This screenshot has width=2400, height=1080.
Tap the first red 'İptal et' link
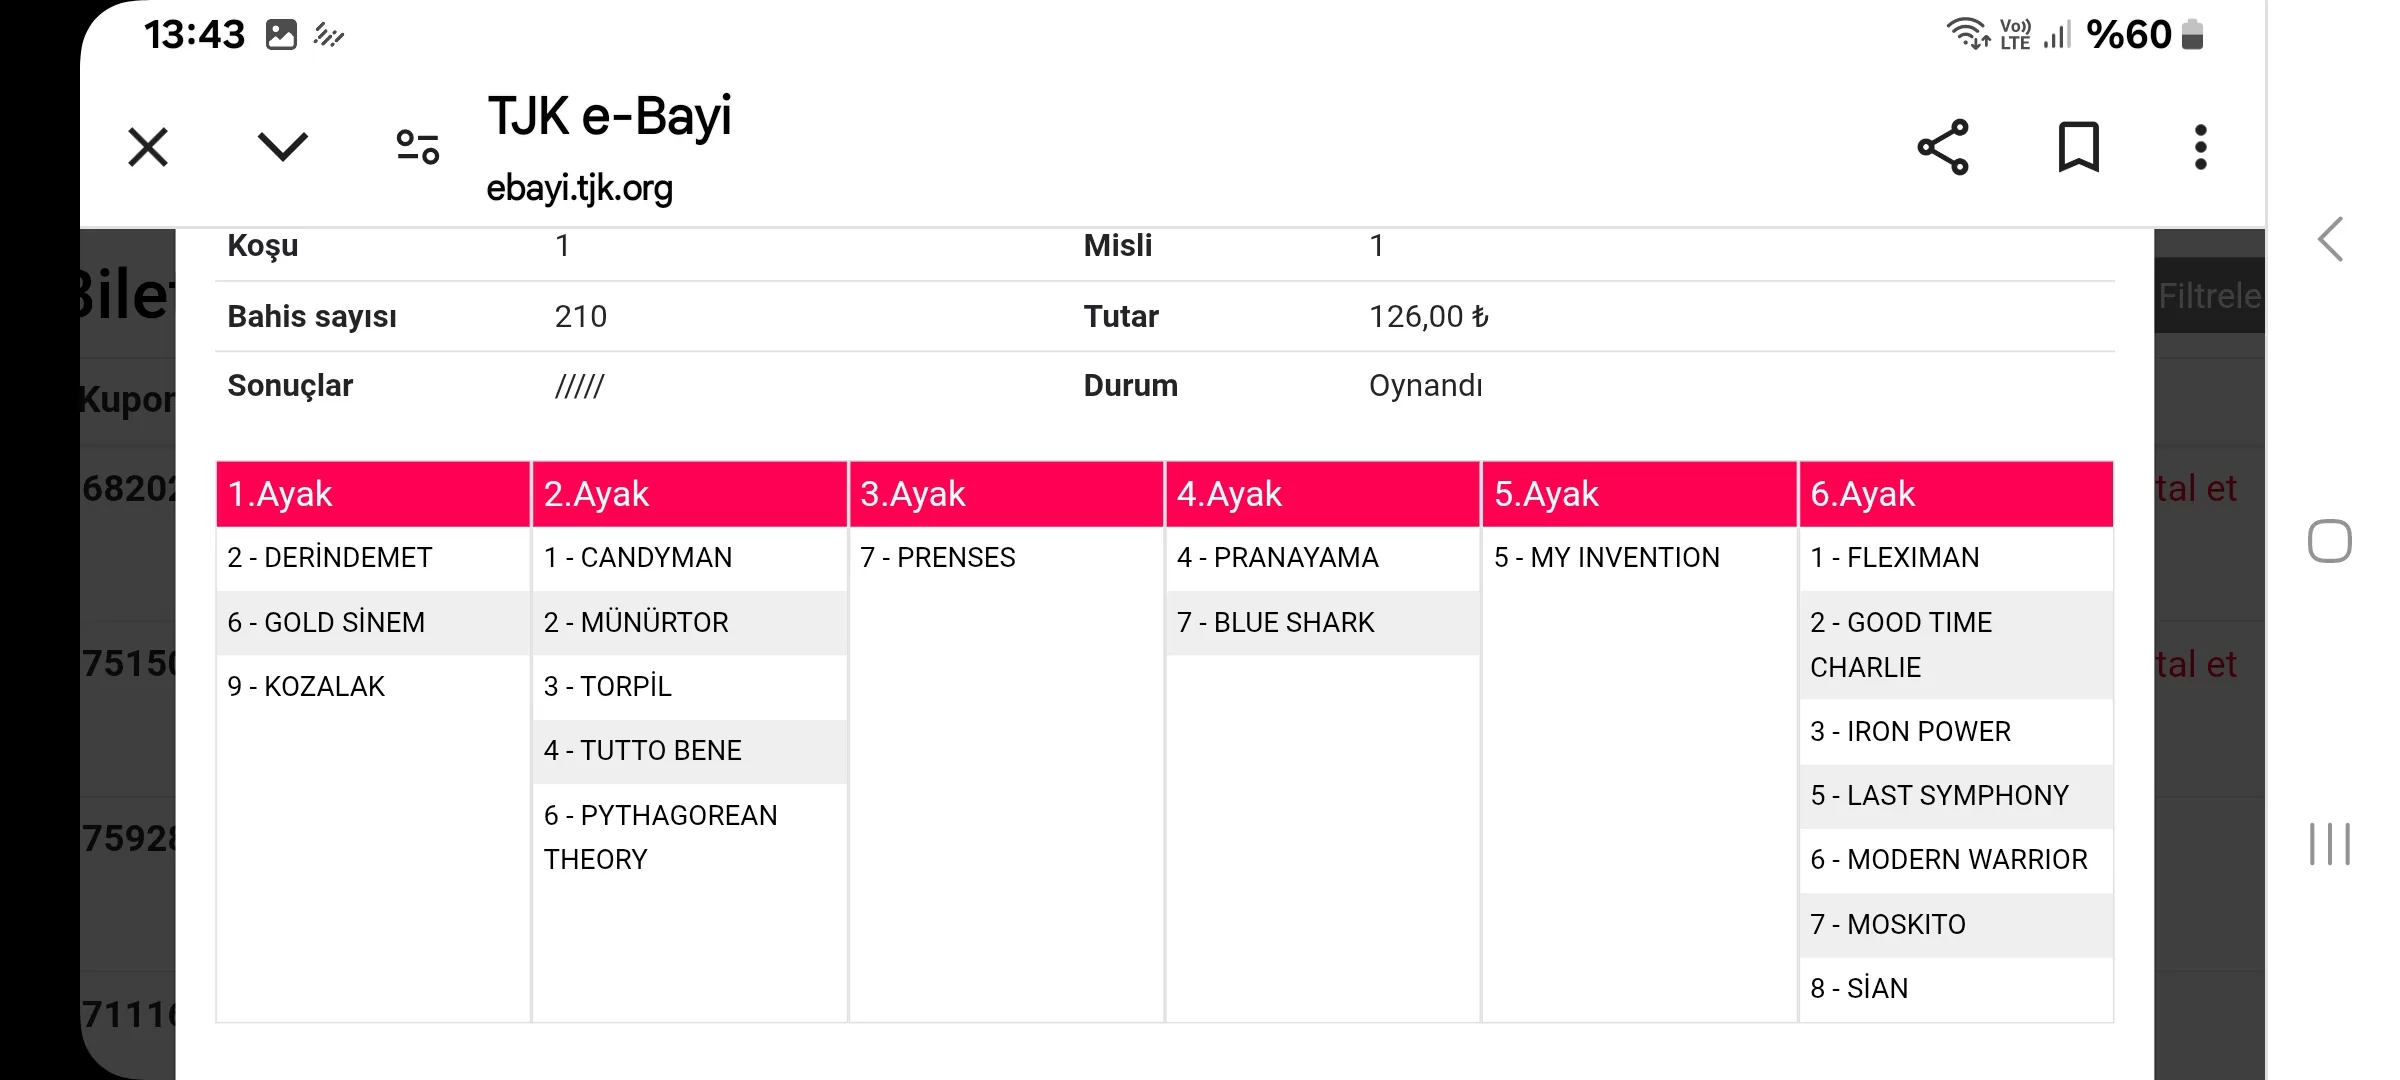click(x=2196, y=489)
